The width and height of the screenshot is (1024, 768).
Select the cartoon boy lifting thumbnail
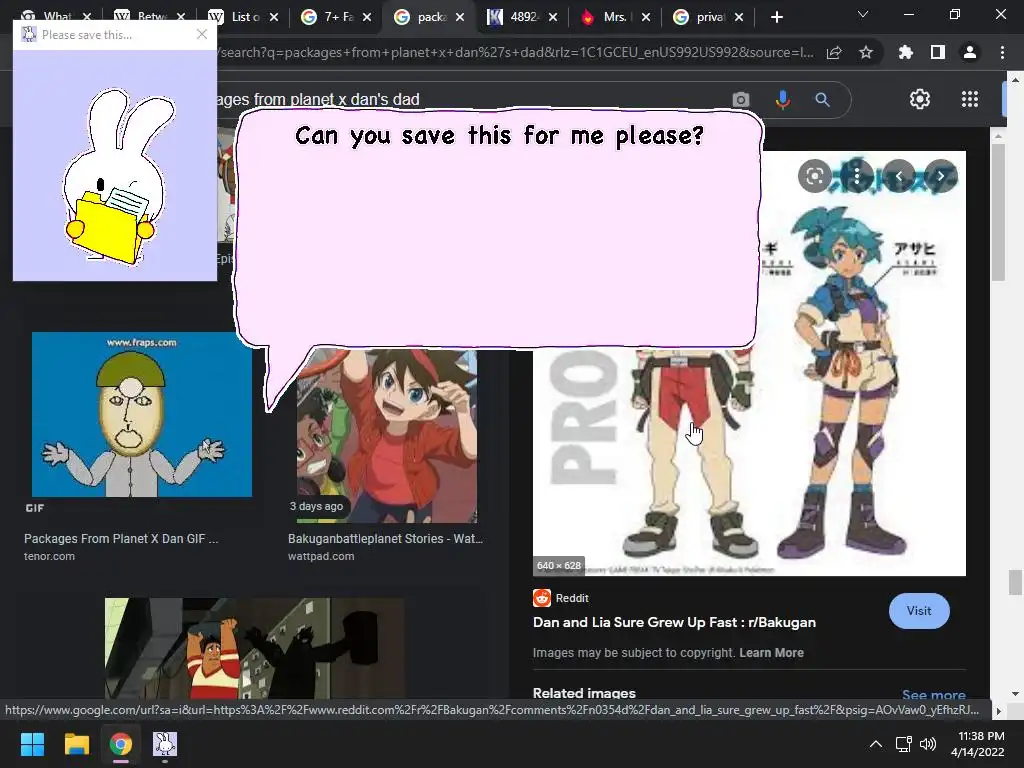click(255, 648)
